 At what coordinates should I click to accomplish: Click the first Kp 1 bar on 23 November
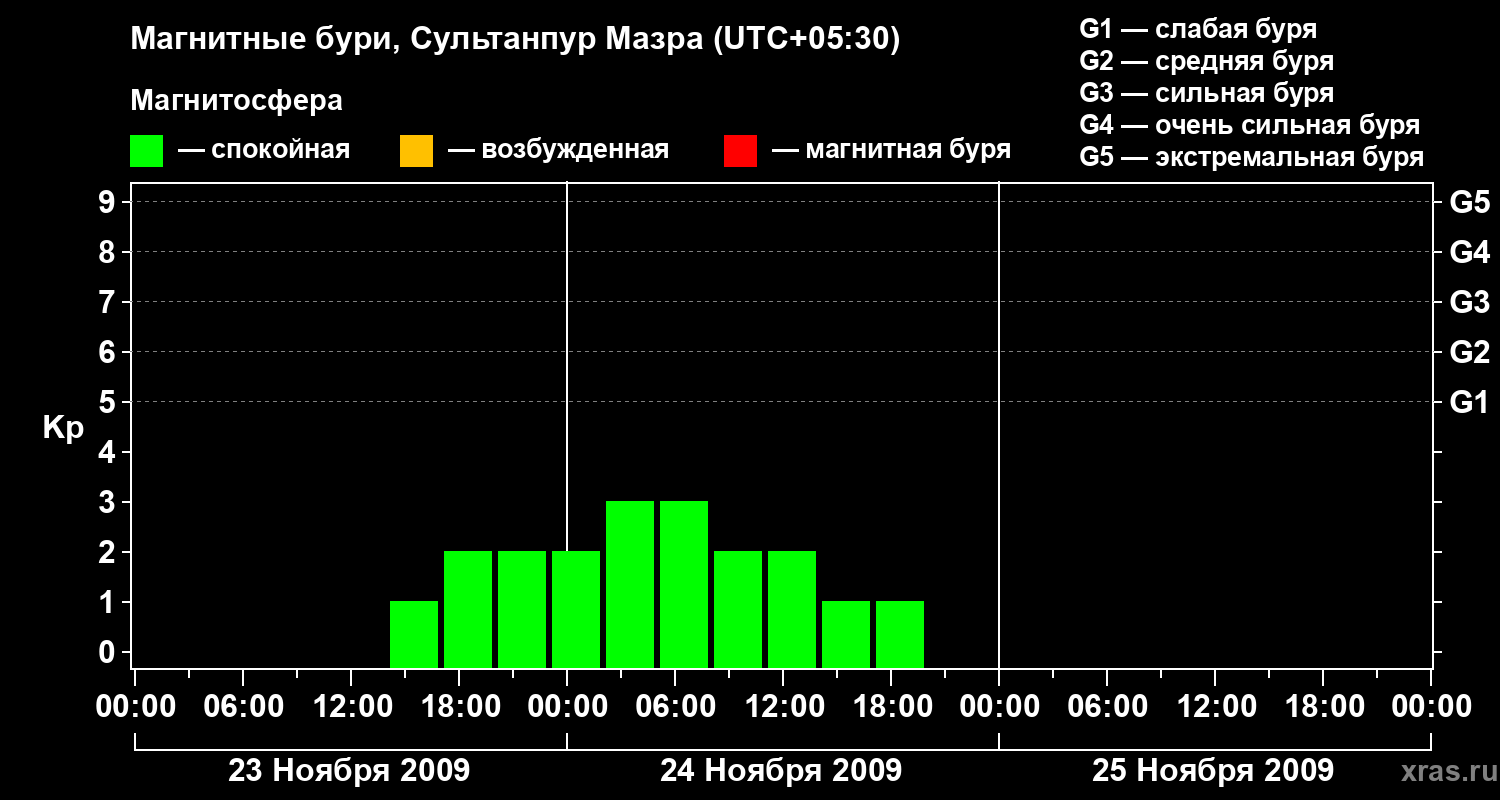(414, 634)
